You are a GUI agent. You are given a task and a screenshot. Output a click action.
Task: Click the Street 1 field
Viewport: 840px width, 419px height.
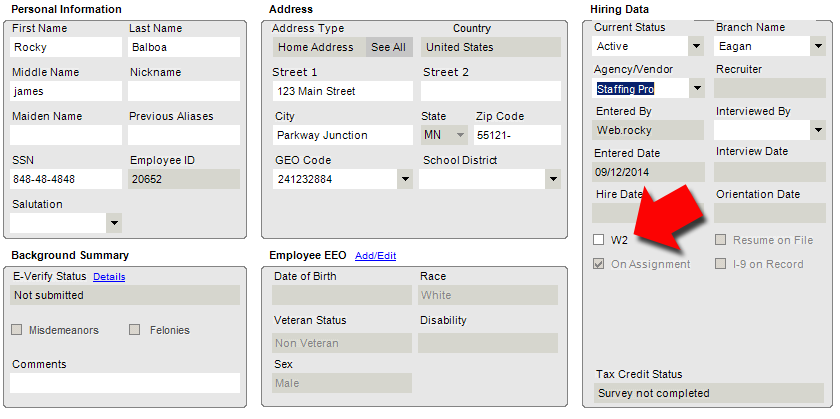[x=342, y=91]
